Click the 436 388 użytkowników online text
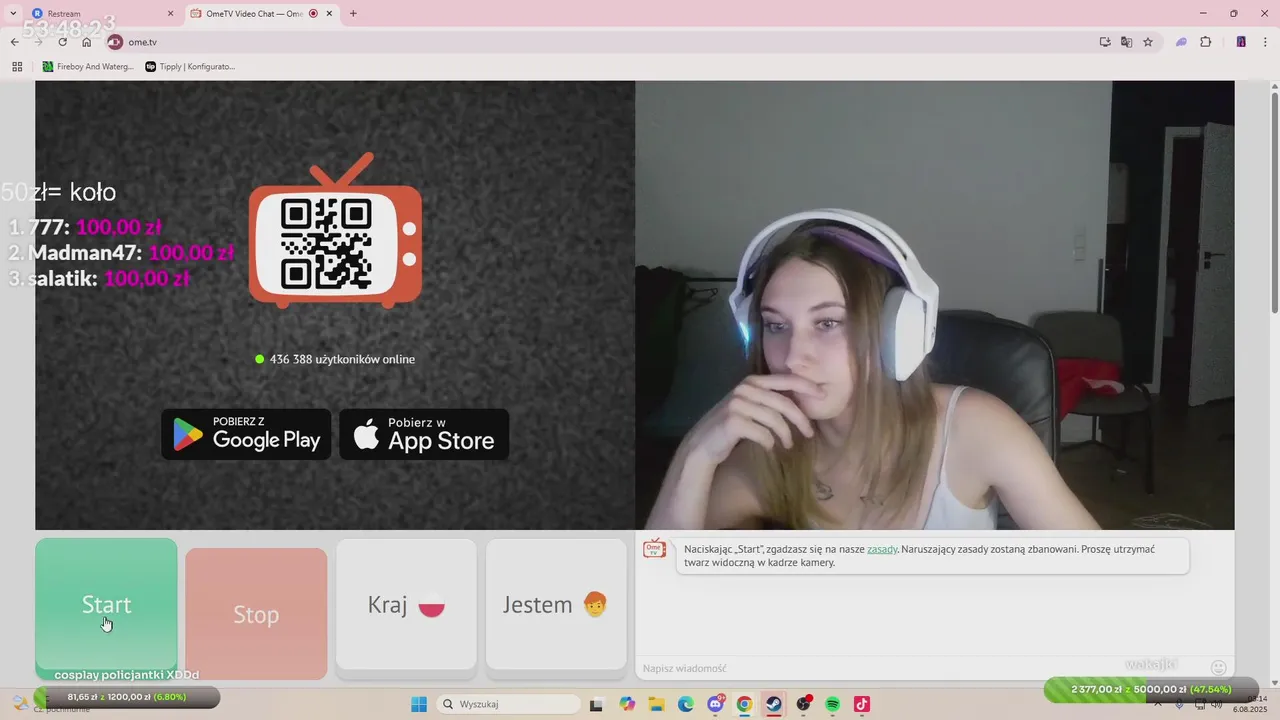This screenshot has width=1280, height=720. [x=342, y=359]
